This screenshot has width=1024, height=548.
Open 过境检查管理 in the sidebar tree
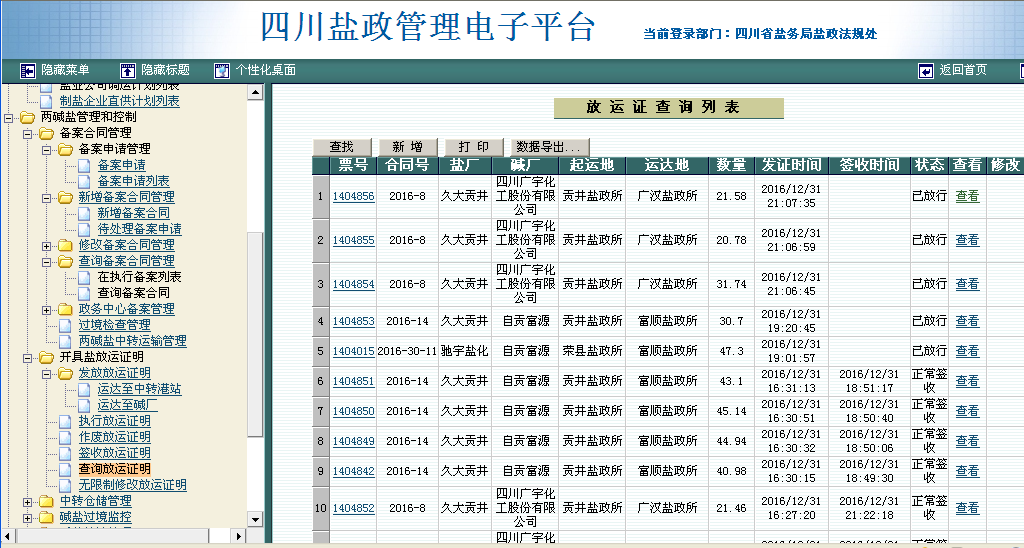114,325
